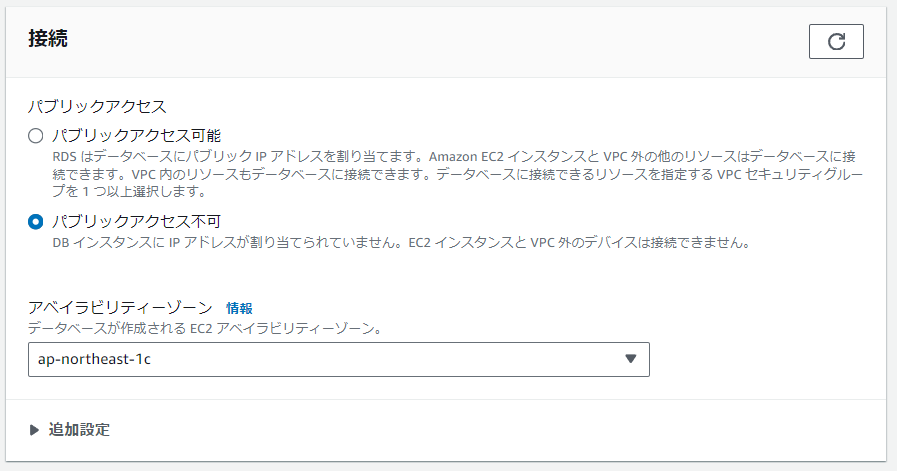
Task: Click the 情報 link next to アベイラビリティーゾーン
Action: [x=239, y=308]
